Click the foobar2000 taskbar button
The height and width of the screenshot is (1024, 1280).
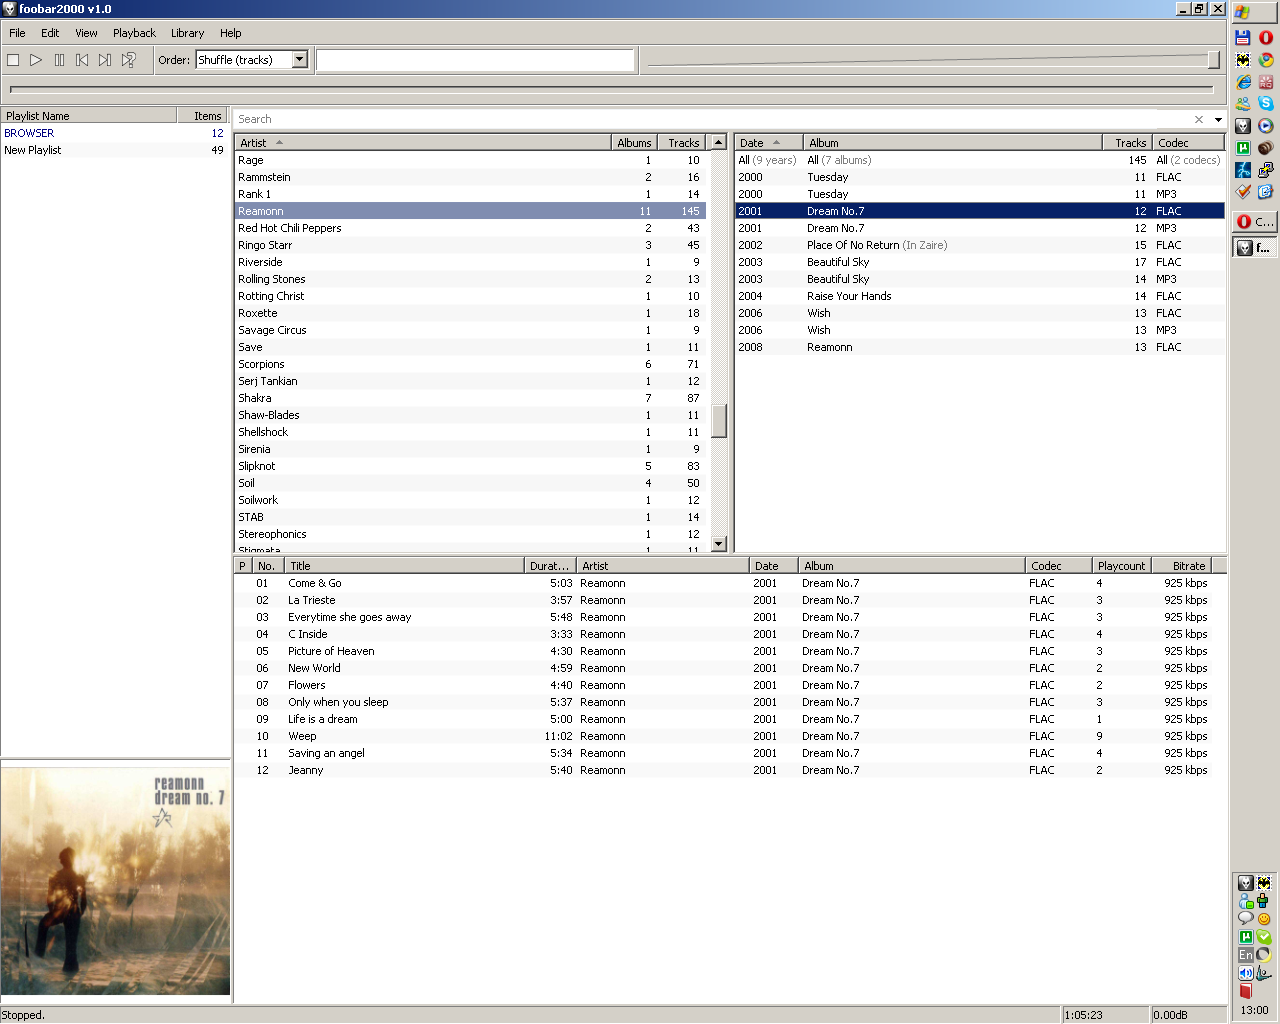tap(1255, 247)
